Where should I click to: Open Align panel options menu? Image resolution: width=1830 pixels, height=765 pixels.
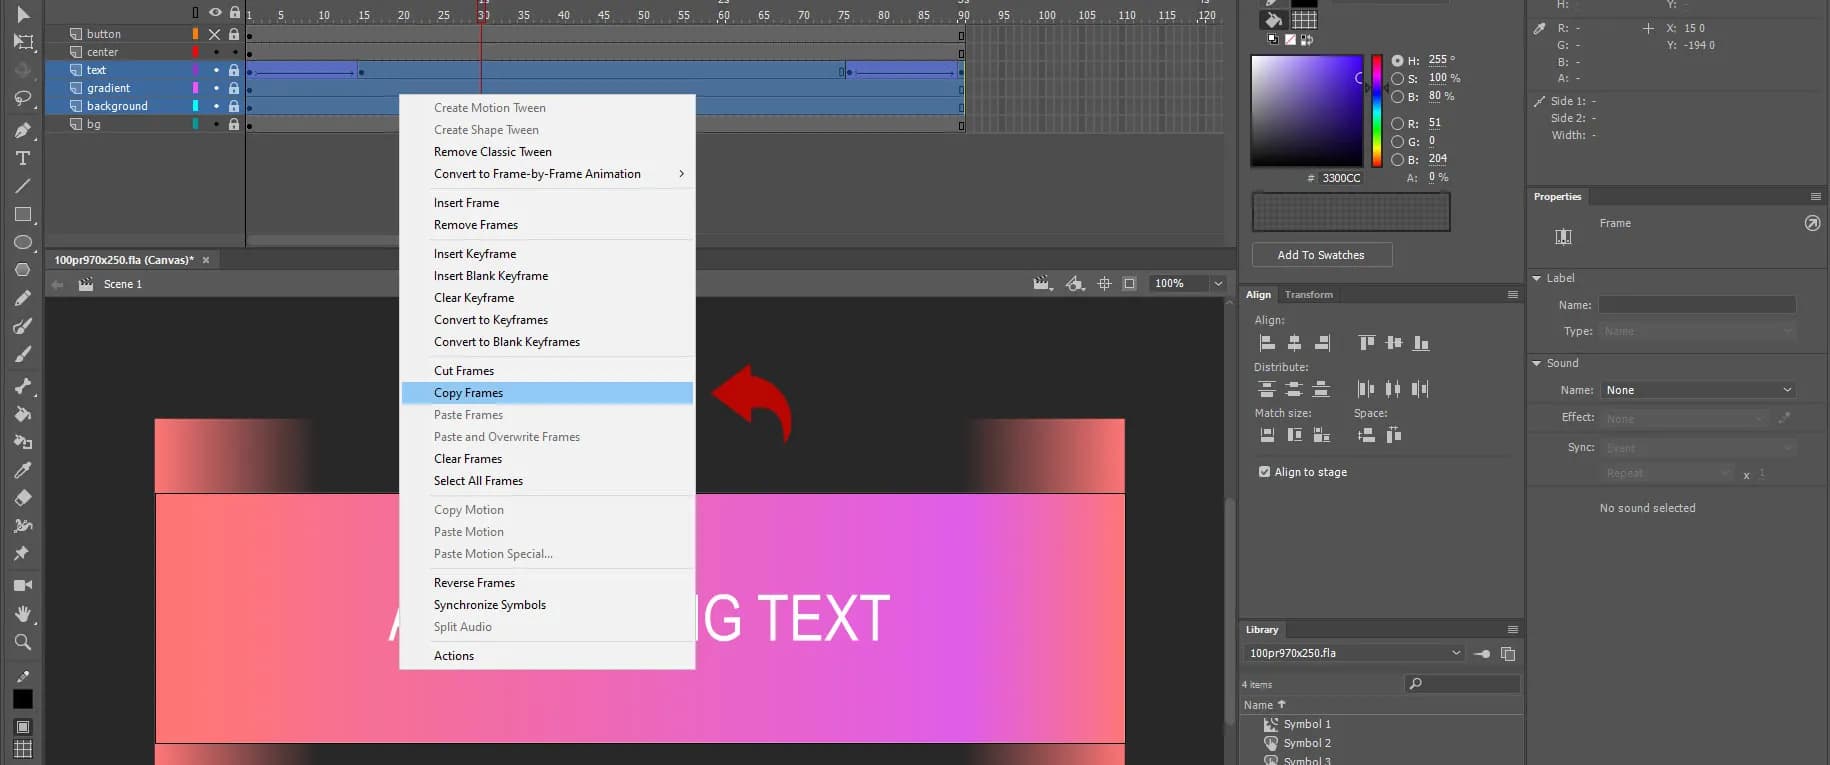click(x=1512, y=295)
